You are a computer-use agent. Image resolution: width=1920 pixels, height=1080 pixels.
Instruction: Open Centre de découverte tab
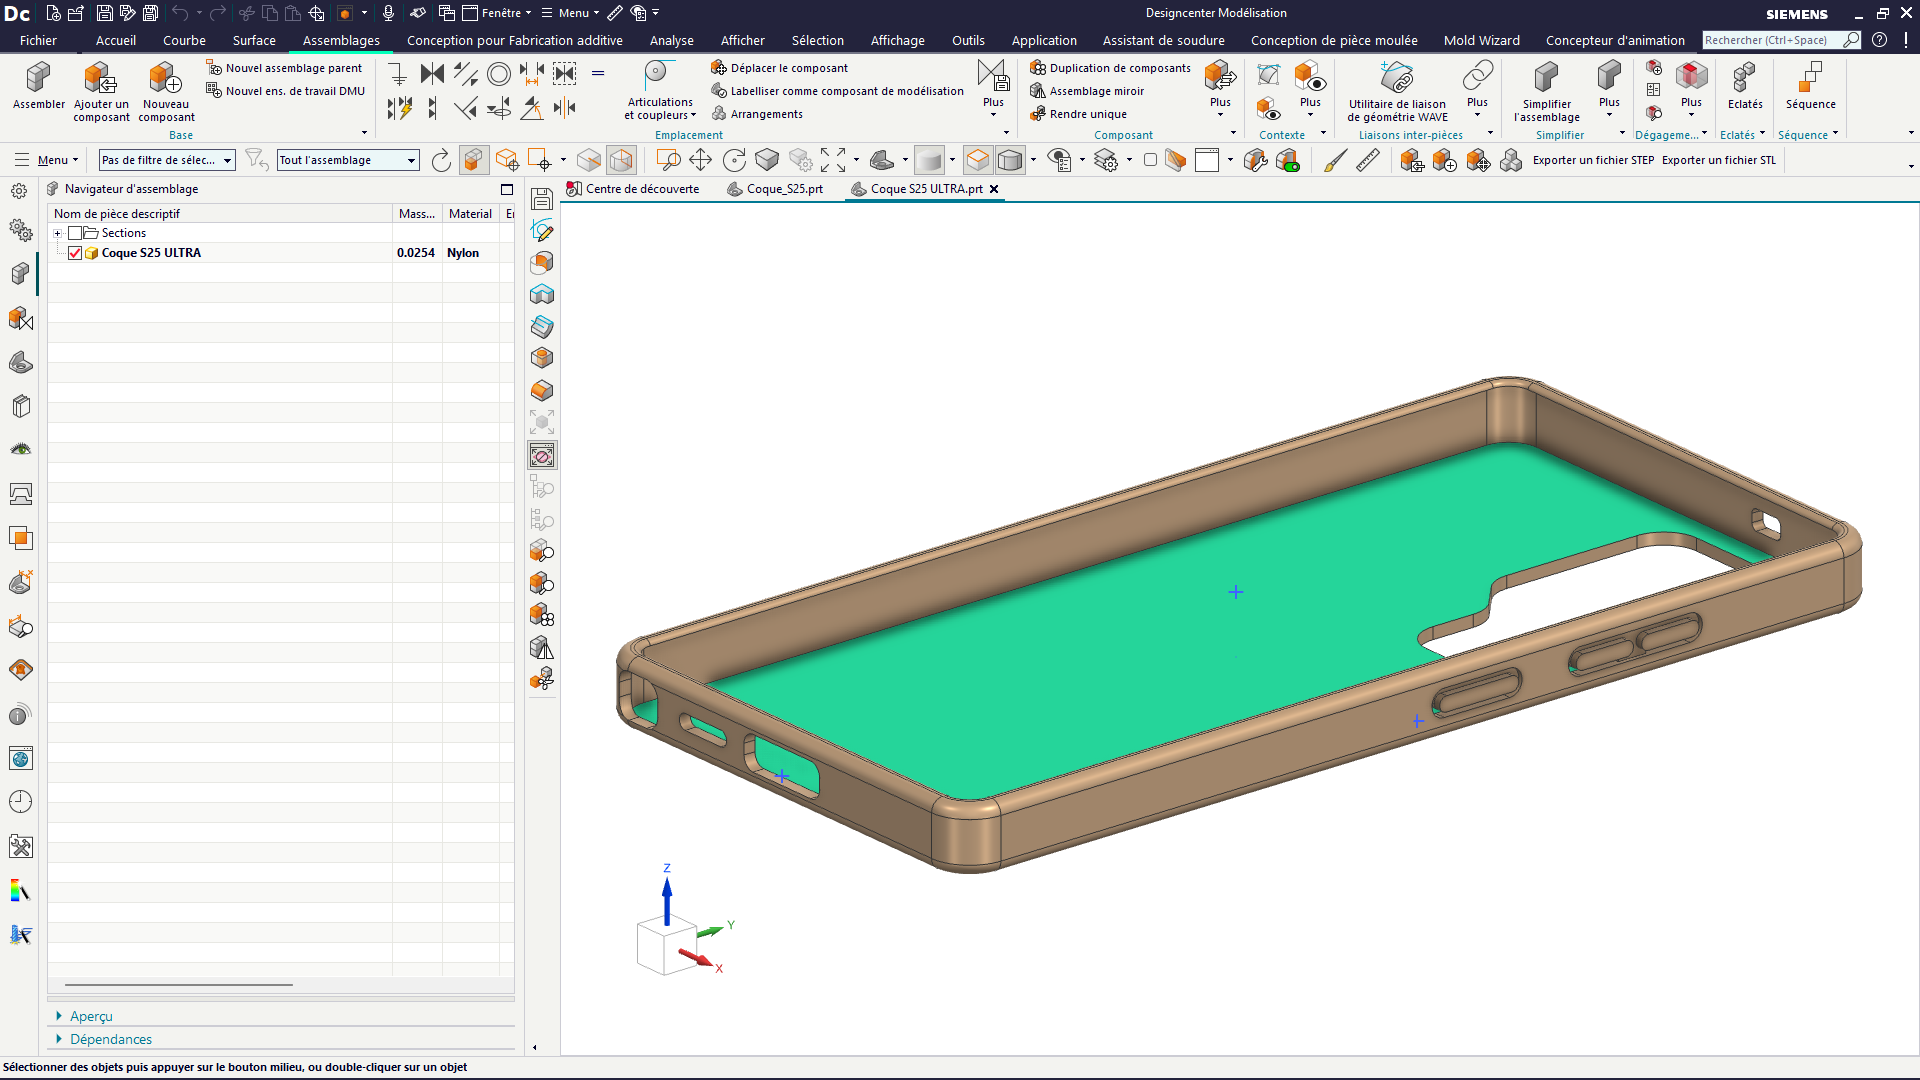click(x=632, y=189)
